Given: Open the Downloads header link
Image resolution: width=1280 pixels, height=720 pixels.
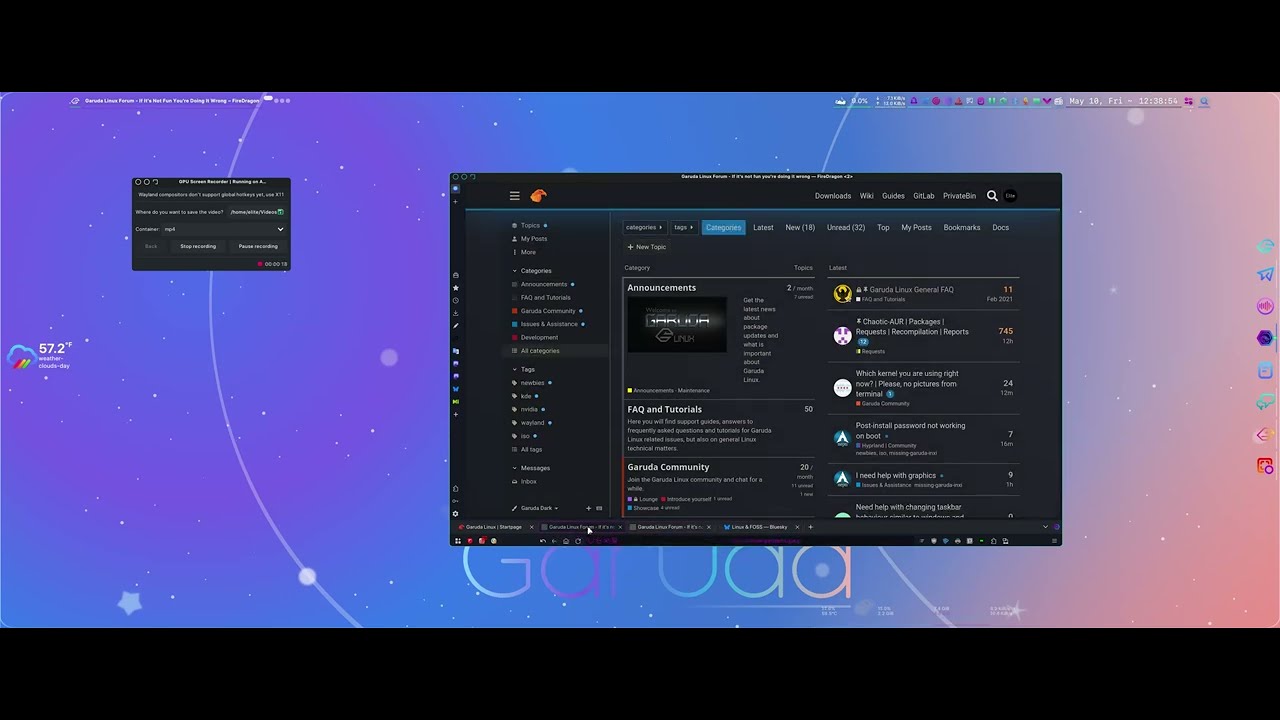Looking at the screenshot, I should coord(833,196).
